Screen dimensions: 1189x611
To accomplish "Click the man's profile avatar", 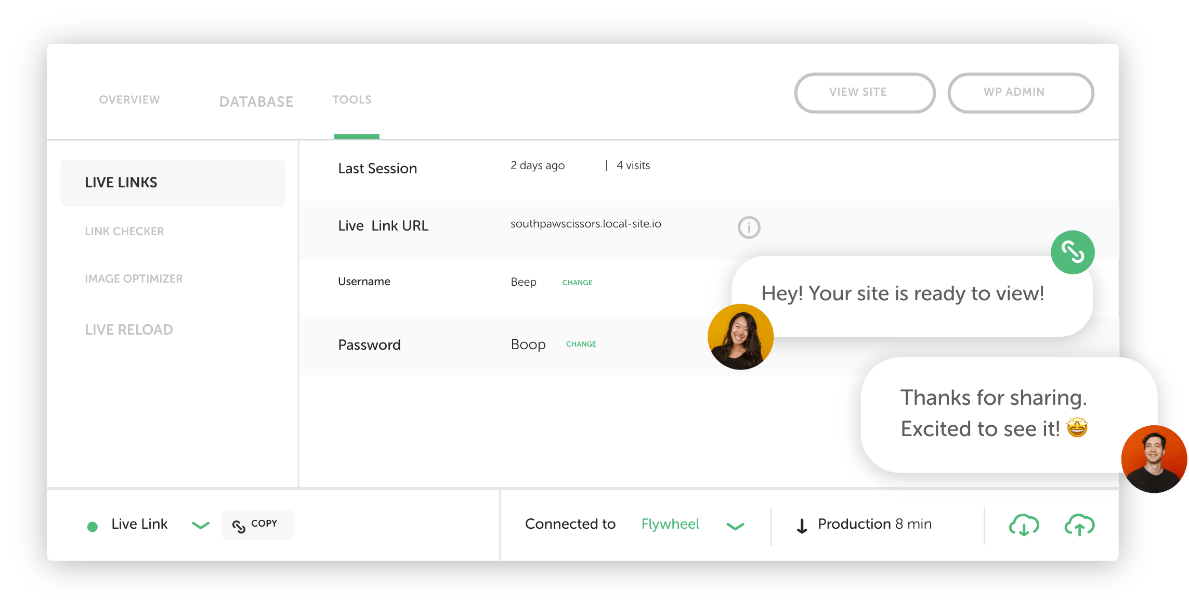I will click(1154, 459).
